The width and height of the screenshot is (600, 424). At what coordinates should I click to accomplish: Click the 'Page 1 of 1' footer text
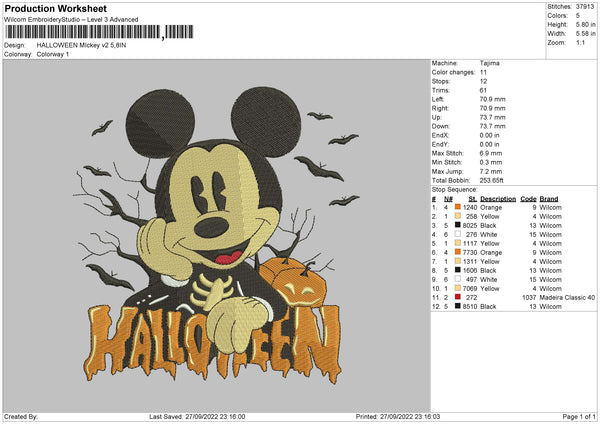(x=579, y=416)
